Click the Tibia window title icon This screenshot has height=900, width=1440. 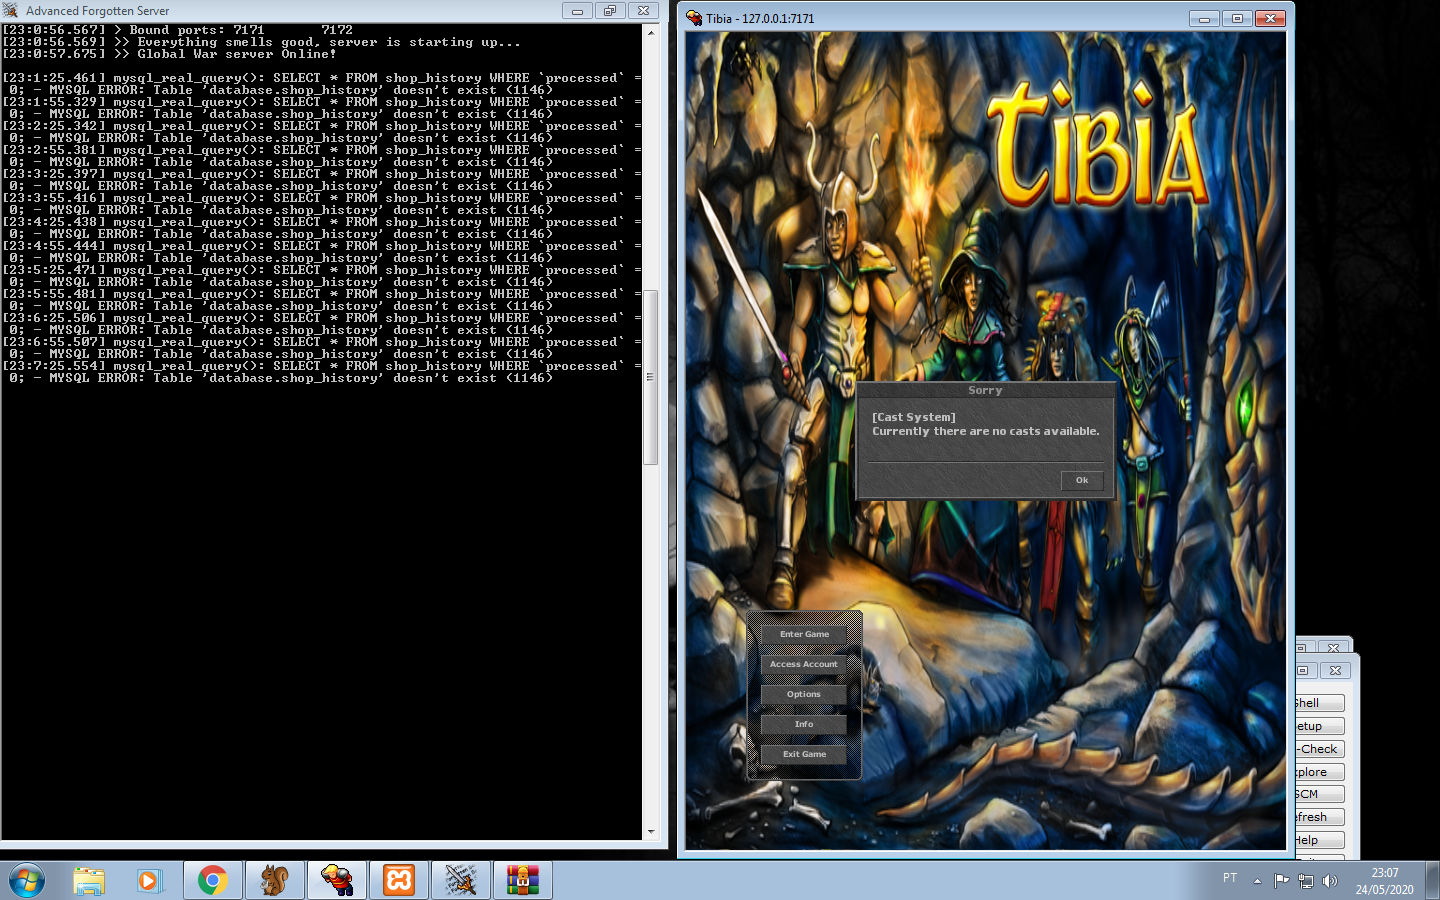(x=694, y=18)
